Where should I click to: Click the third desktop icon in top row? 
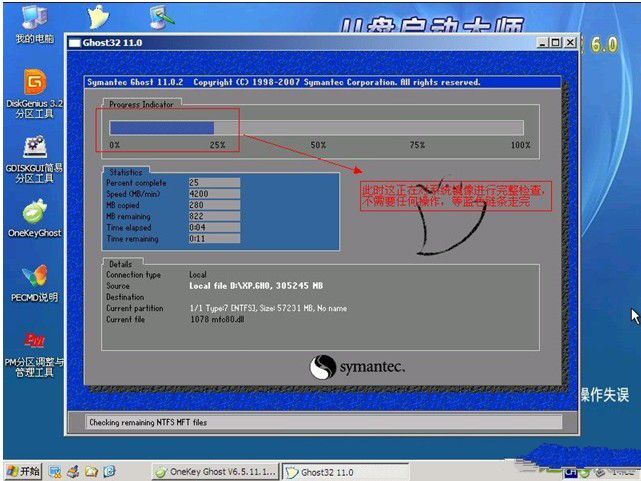click(x=158, y=17)
